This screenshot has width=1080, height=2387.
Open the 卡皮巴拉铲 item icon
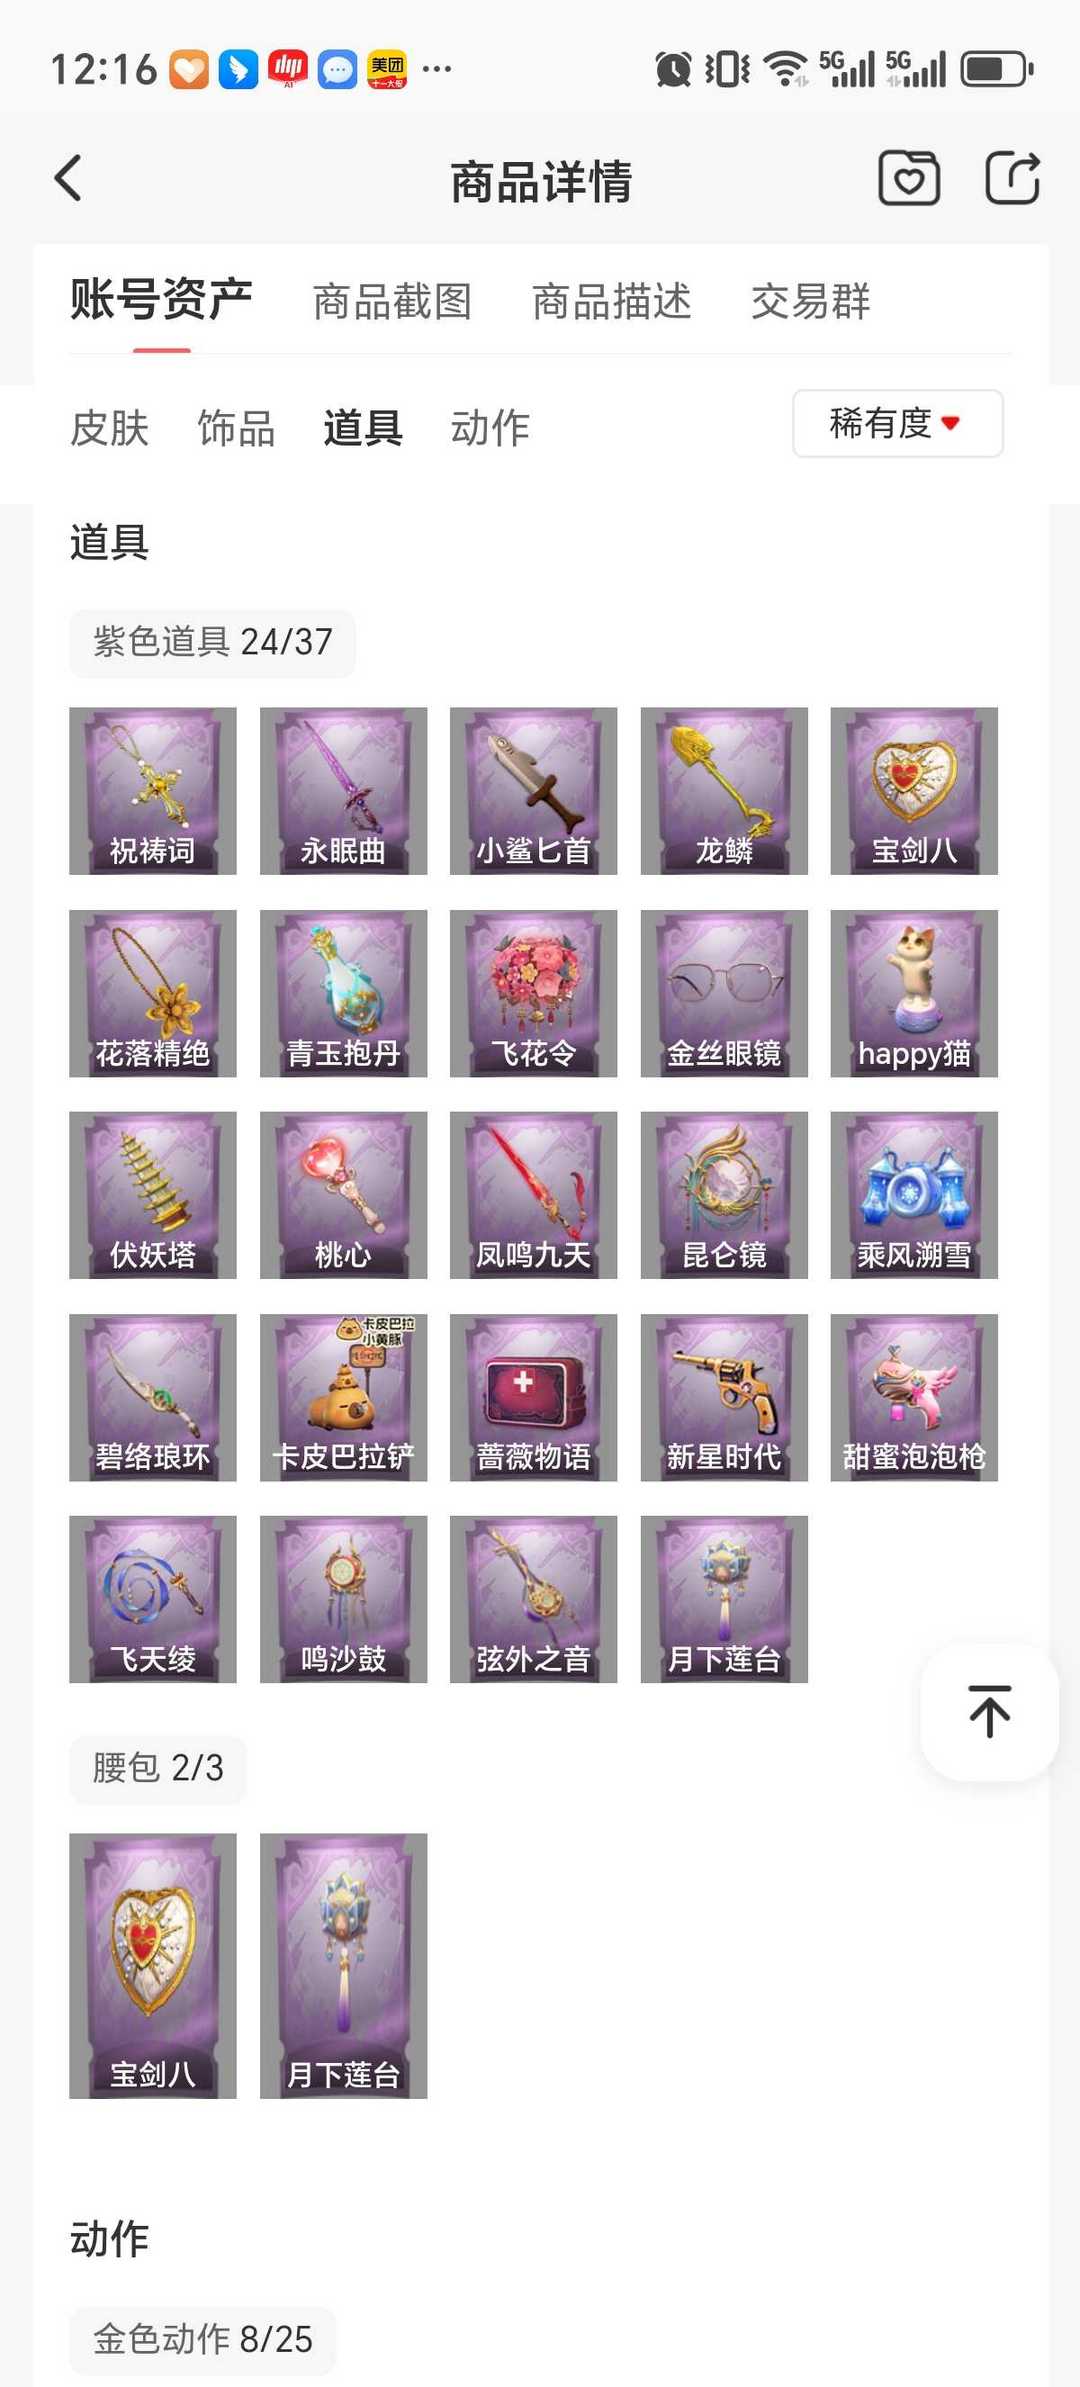coord(343,1397)
